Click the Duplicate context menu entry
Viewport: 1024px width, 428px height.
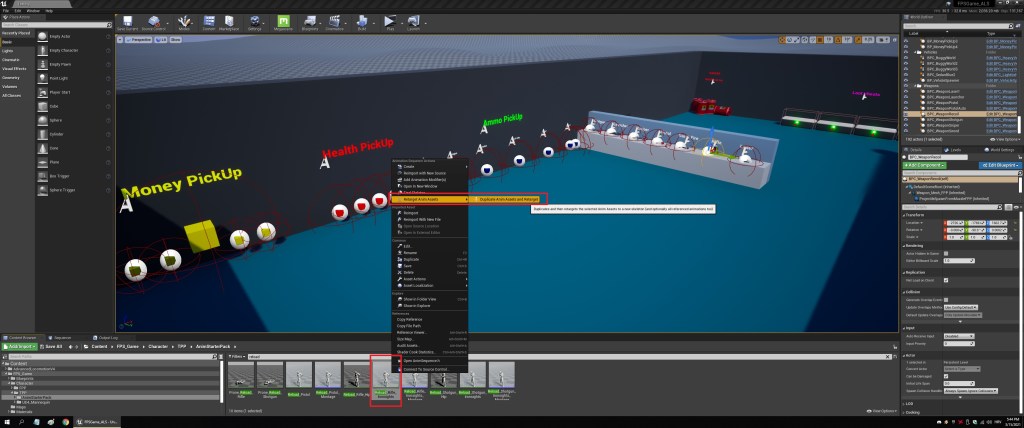410,257
